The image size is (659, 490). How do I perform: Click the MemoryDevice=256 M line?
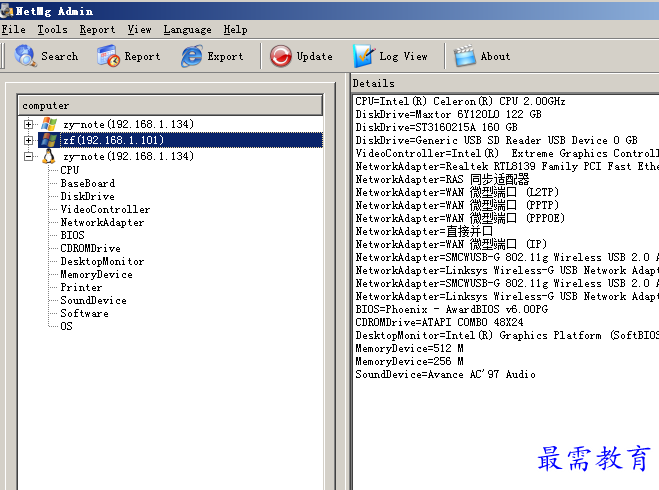[409, 361]
